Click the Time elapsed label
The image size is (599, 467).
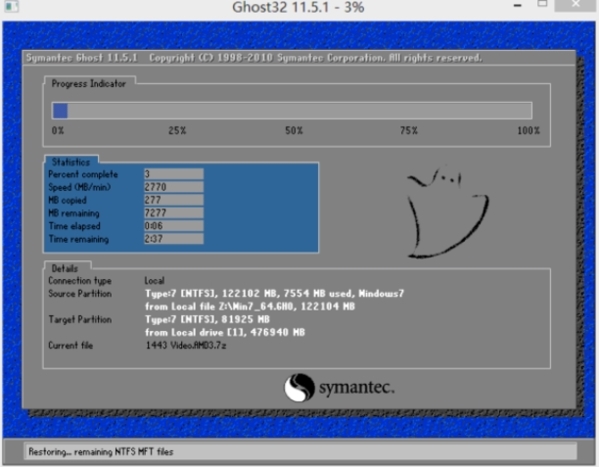tap(74, 226)
